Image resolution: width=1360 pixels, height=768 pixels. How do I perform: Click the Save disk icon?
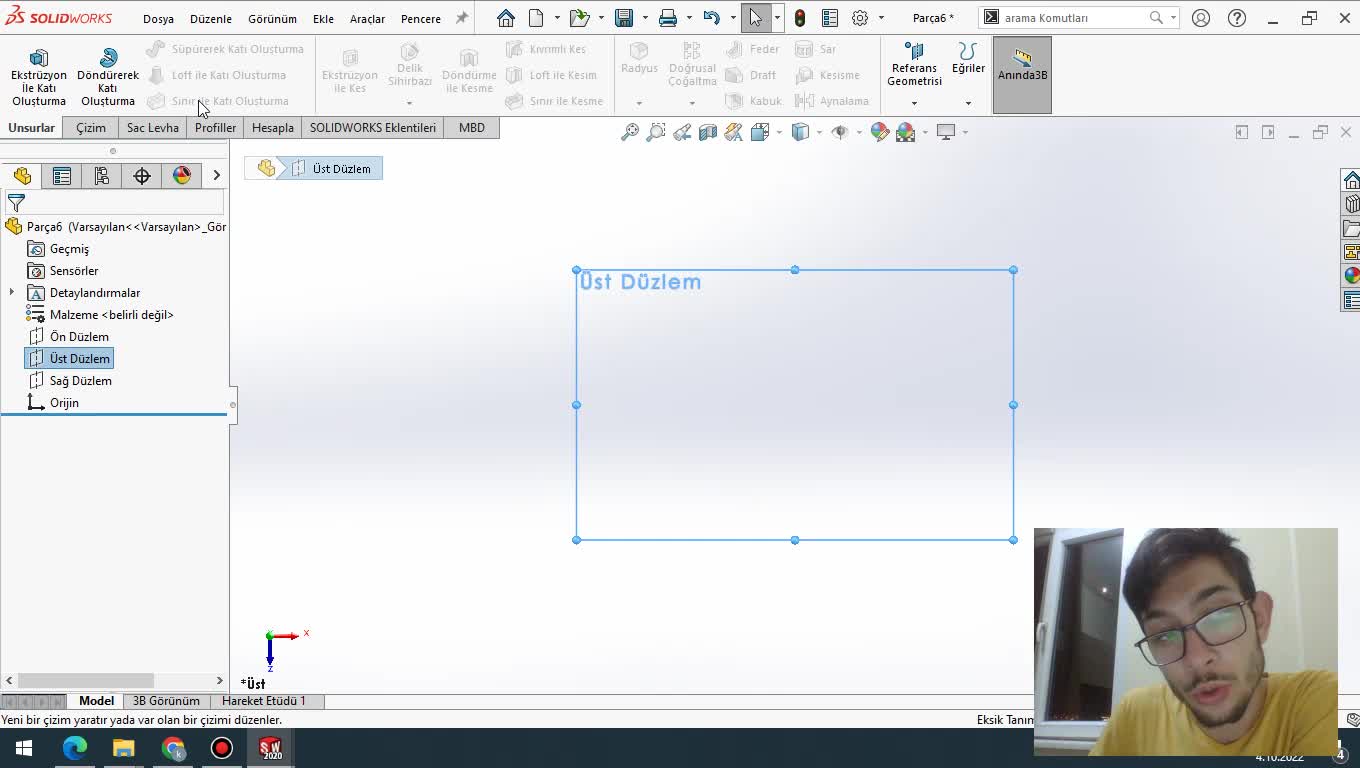coord(624,18)
